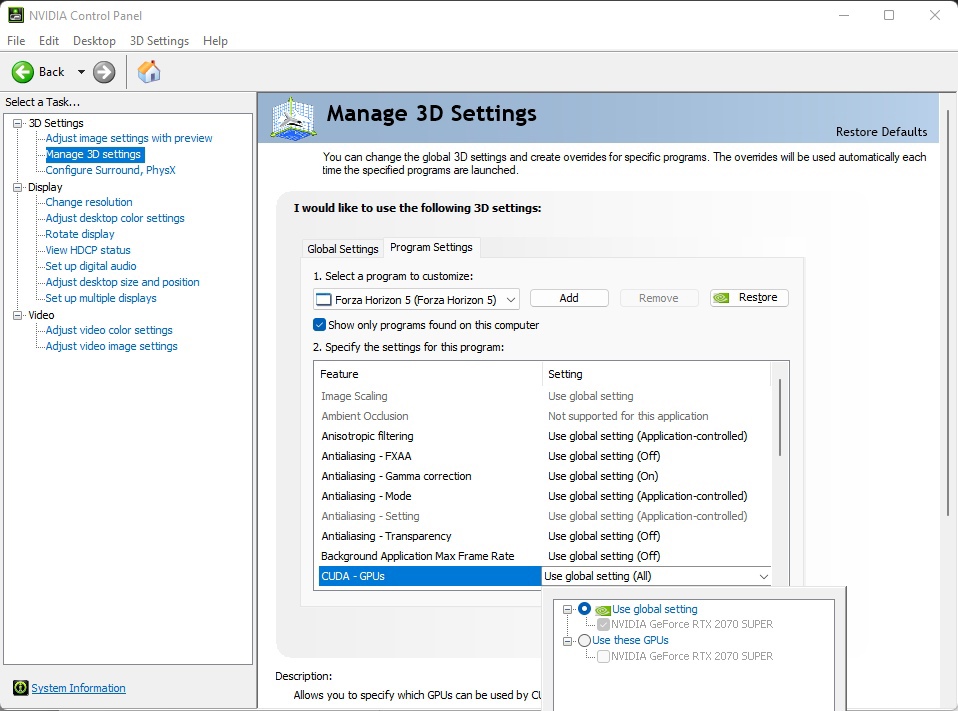Image resolution: width=958 pixels, height=711 pixels.
Task: Click the Add program button
Action: pos(569,298)
